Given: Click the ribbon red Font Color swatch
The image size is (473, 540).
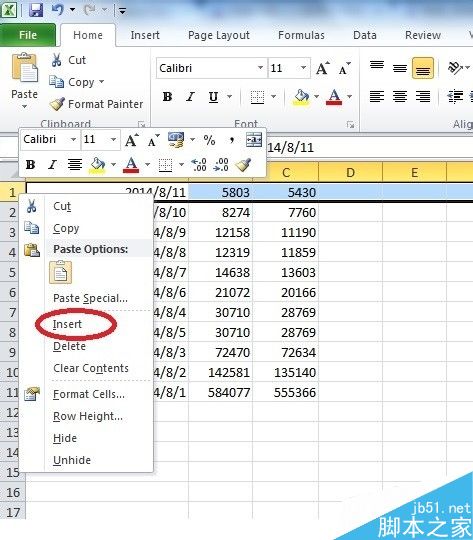Looking at the screenshot, I should (x=334, y=97).
